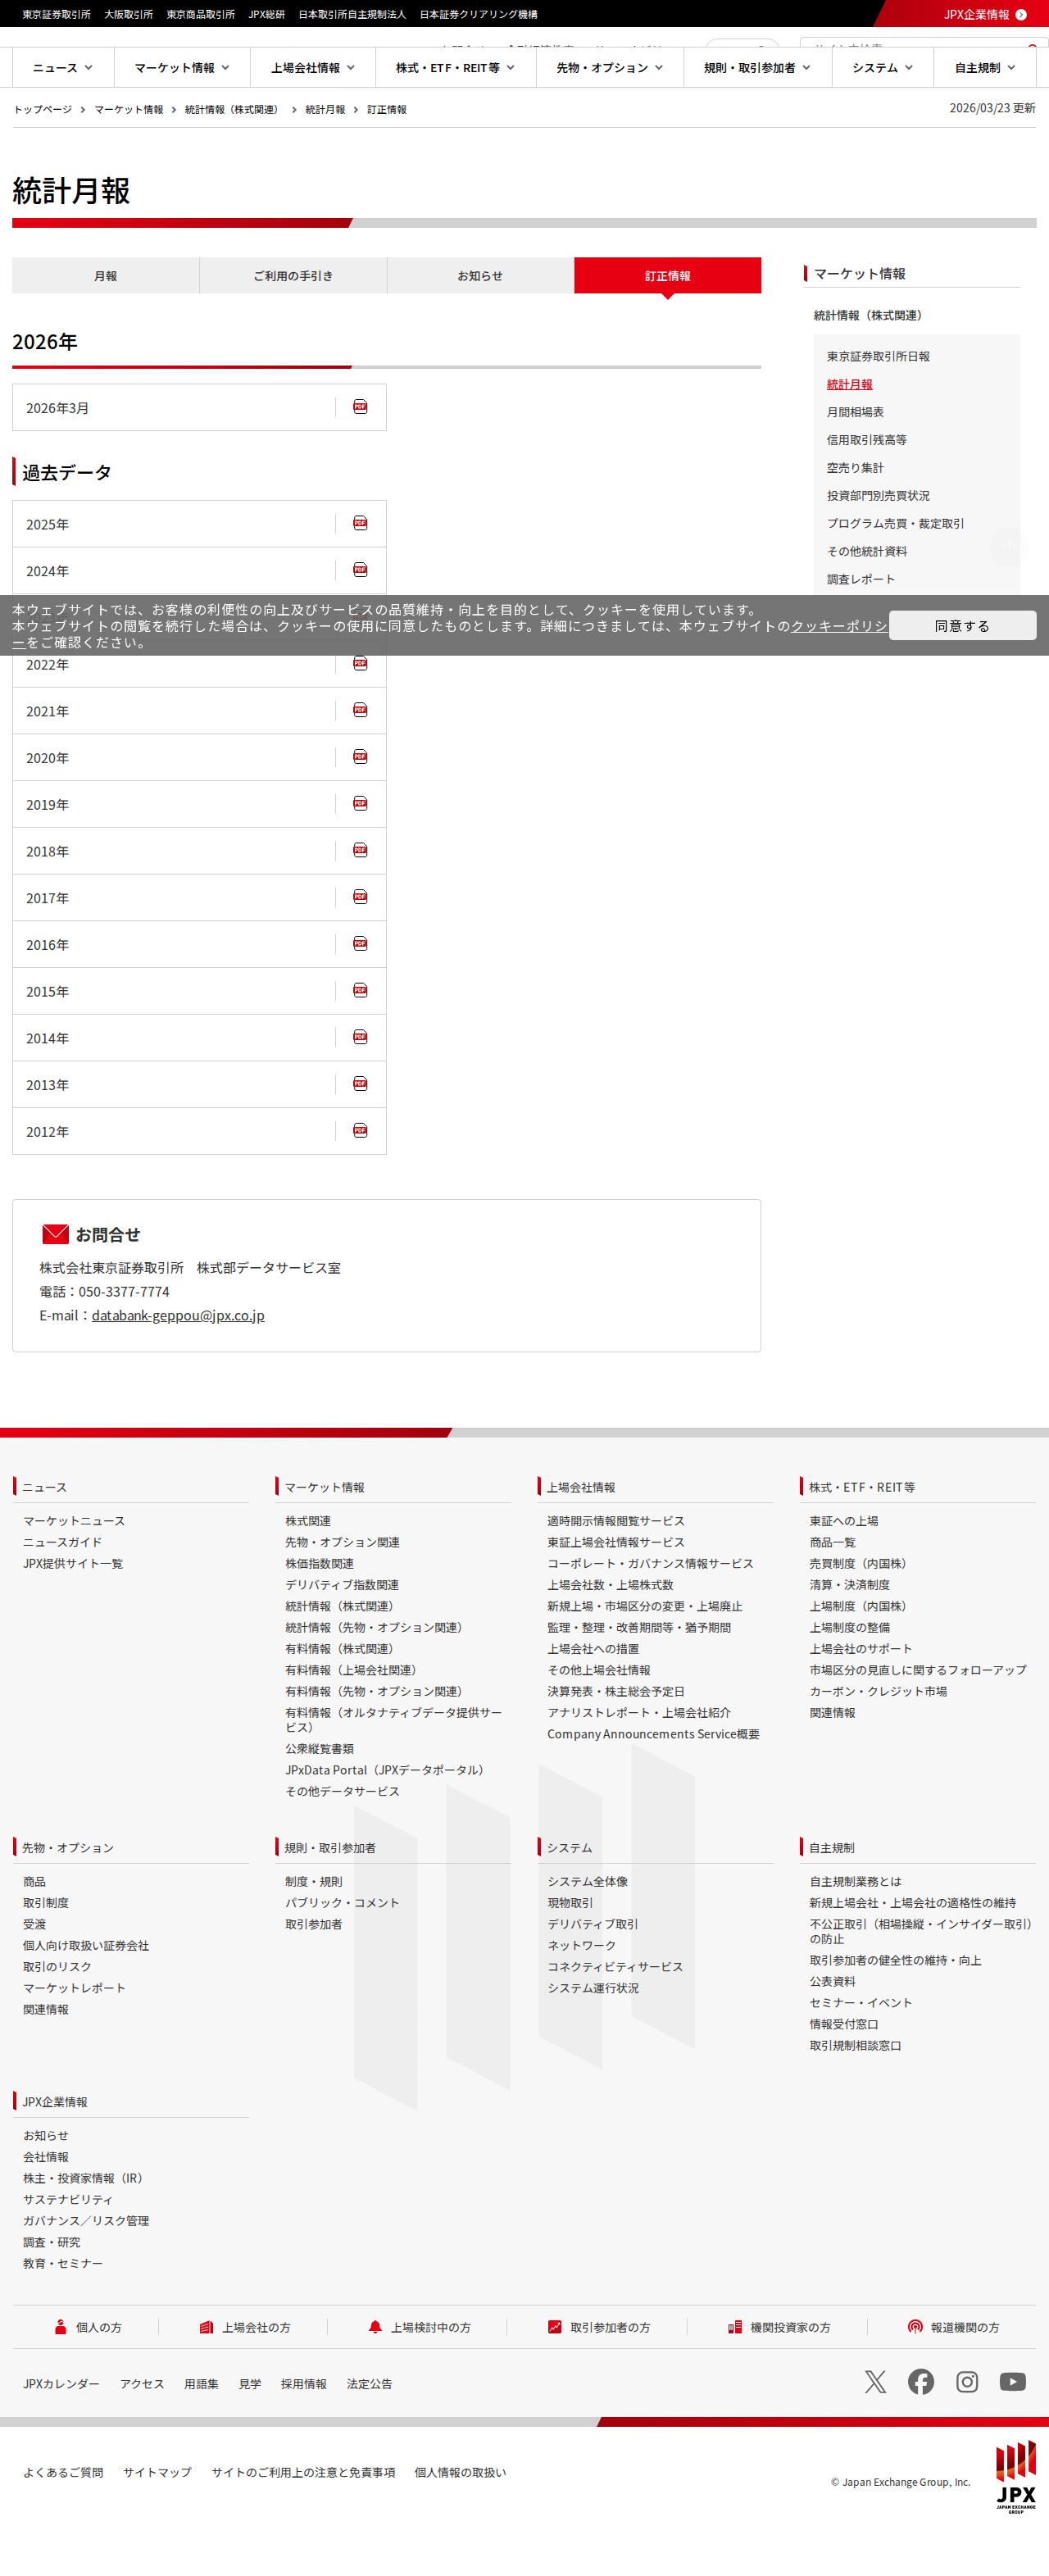Screen dimensions: 1049x2576
Task: Open the クッキーポリシー link
Action: click(839, 626)
